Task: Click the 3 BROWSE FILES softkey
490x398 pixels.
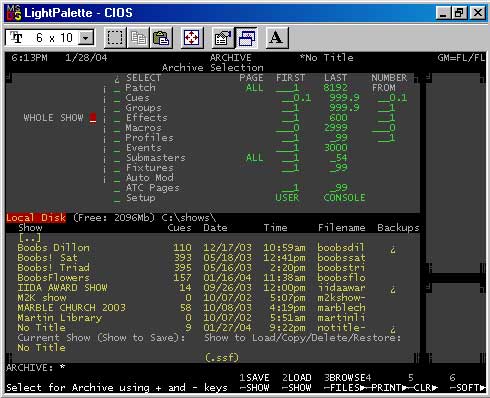Action: click(x=344, y=383)
